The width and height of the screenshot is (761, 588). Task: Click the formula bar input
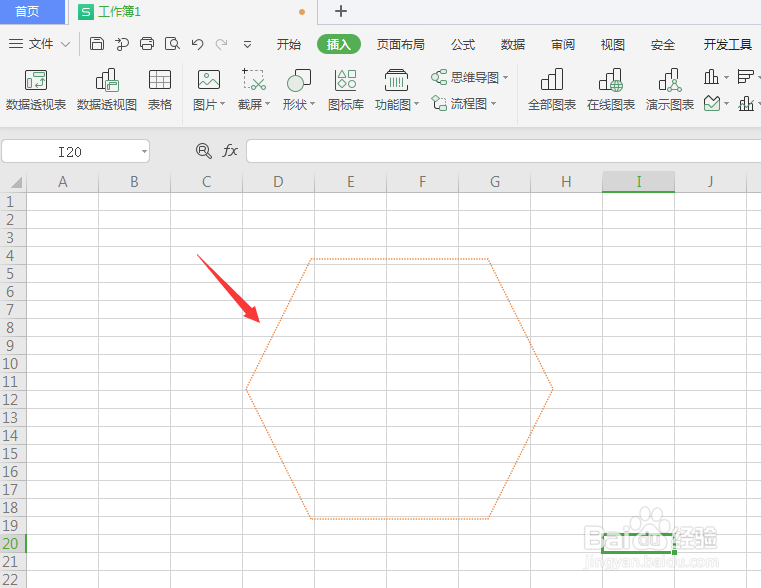pyautogui.click(x=503, y=151)
